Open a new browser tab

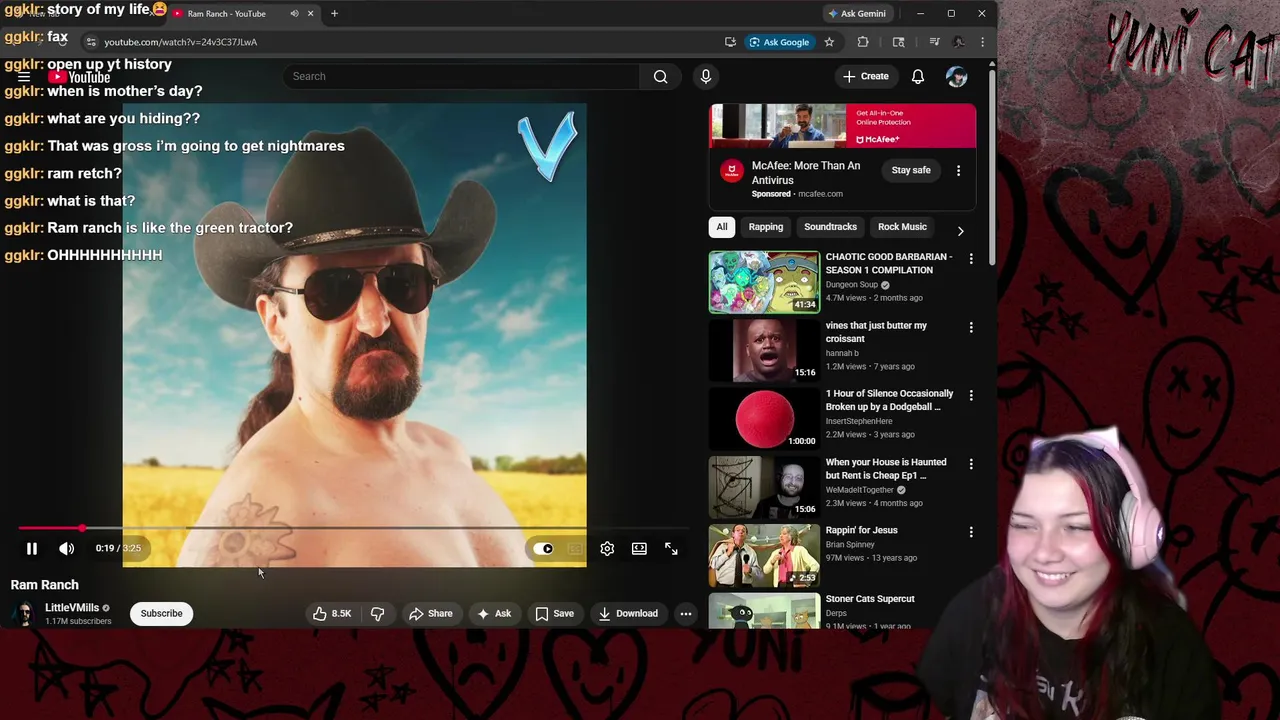coord(334,14)
